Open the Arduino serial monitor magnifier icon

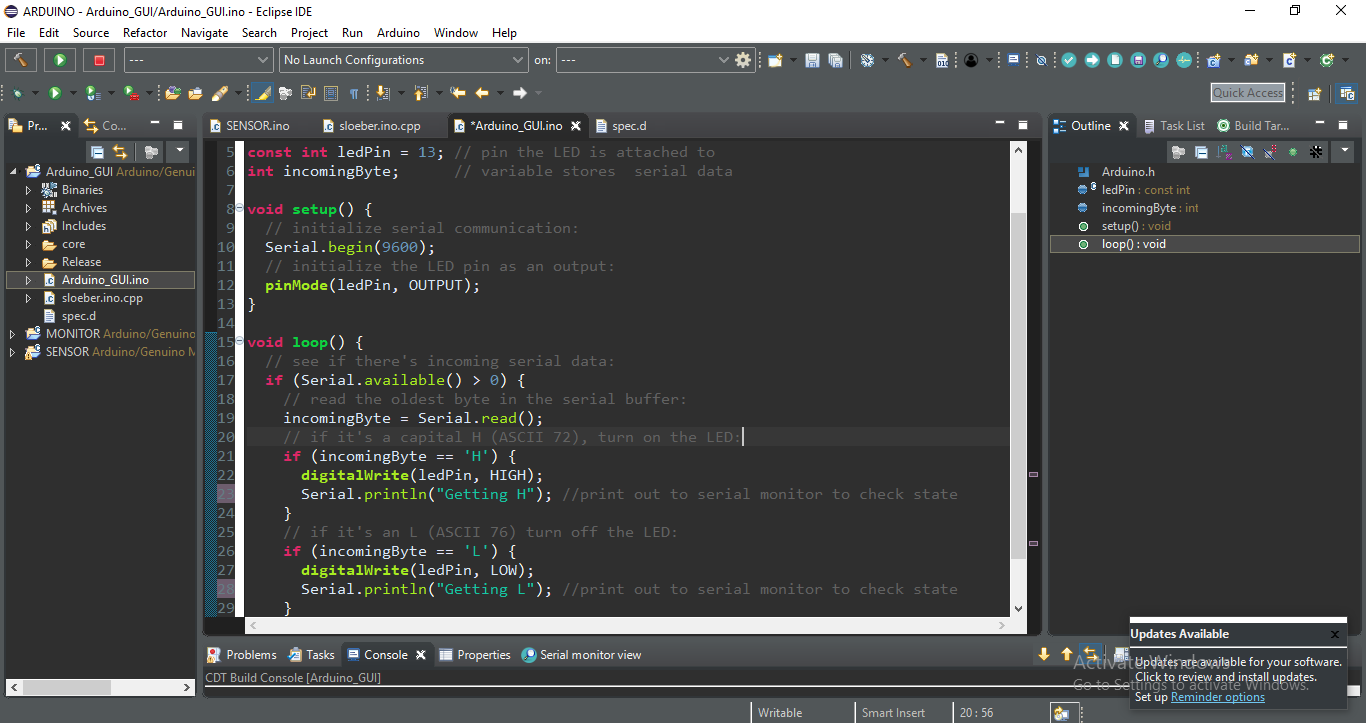pos(1161,60)
